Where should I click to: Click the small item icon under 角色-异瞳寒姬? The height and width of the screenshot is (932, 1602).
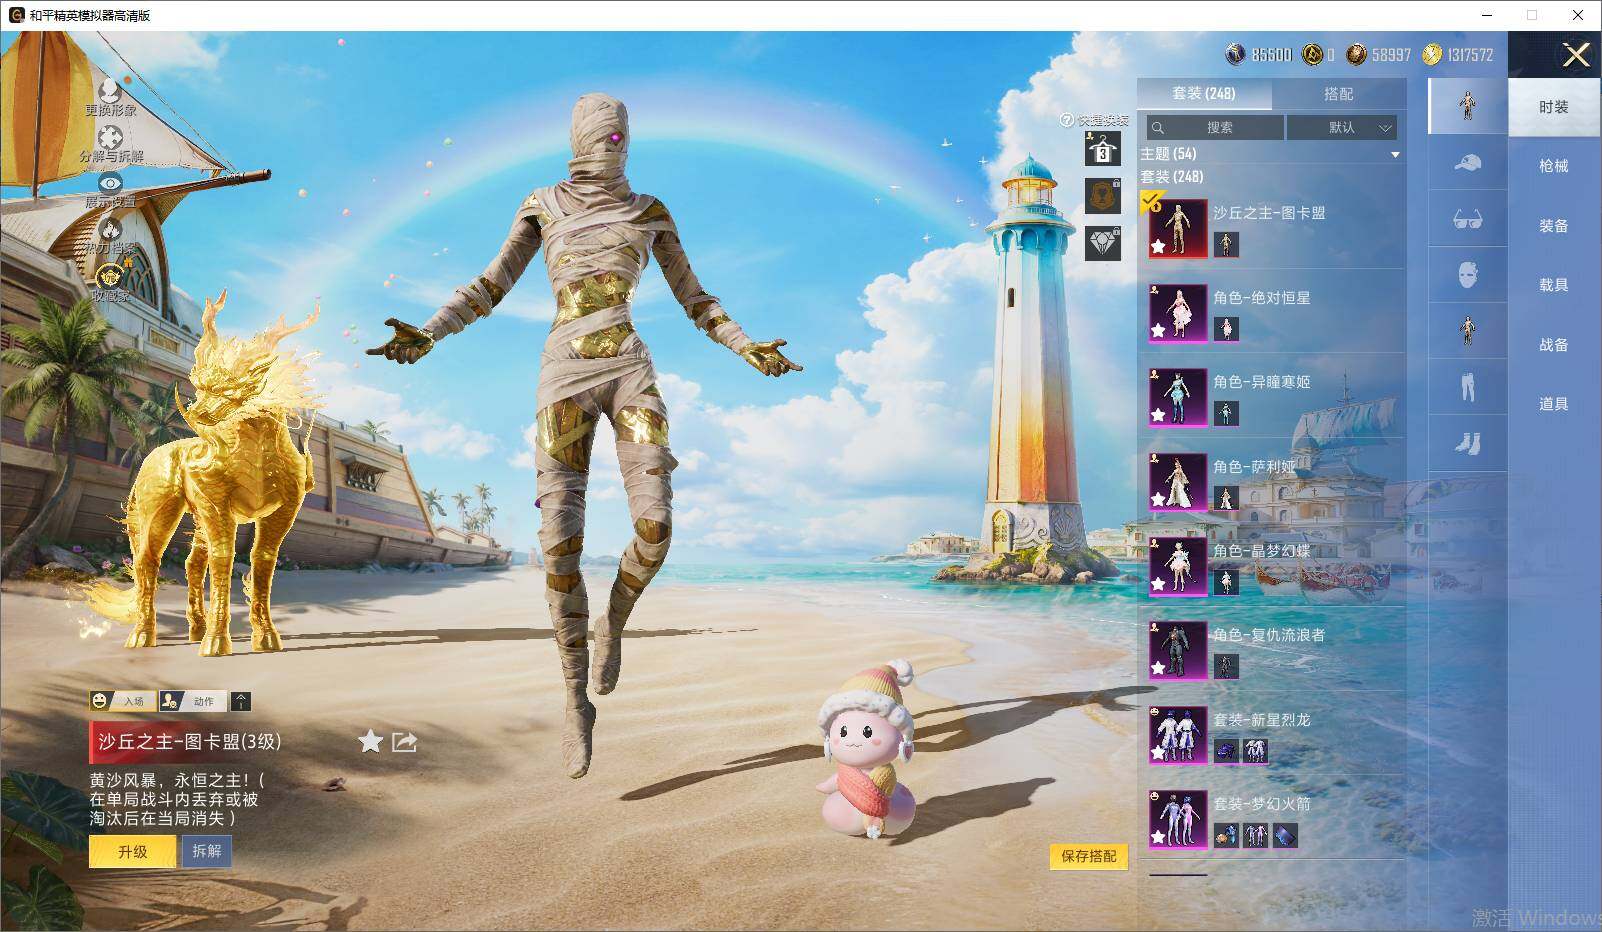point(1226,412)
